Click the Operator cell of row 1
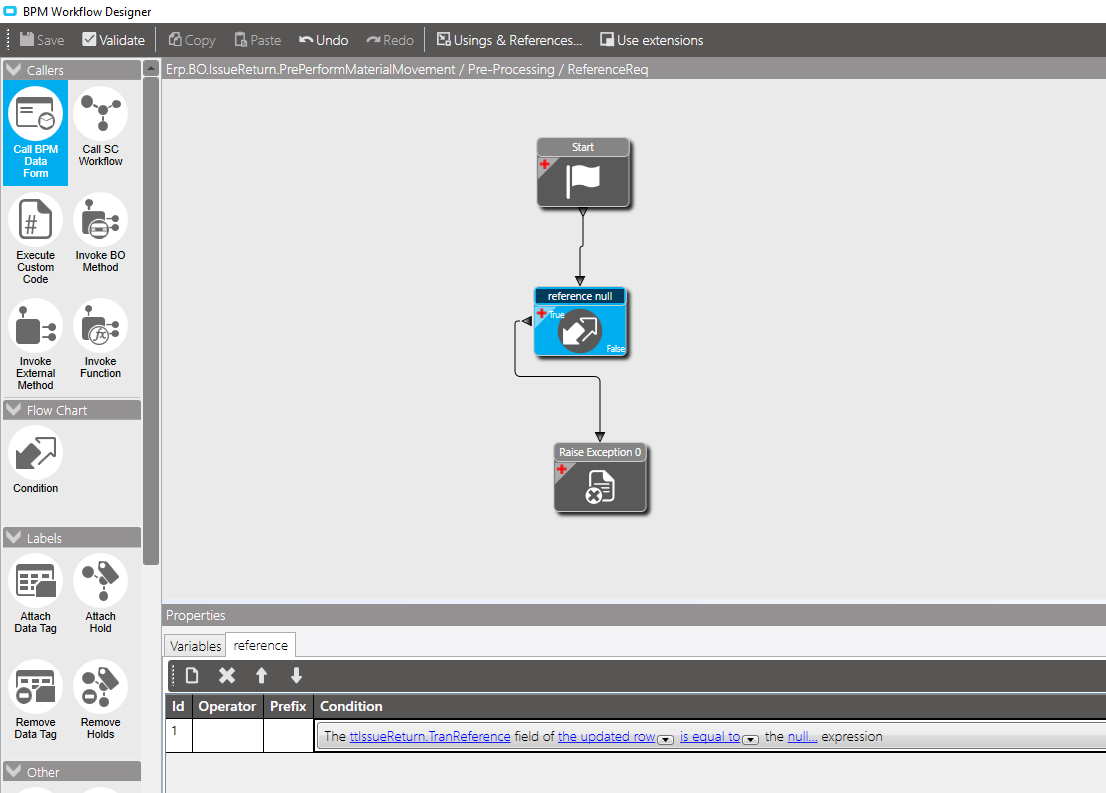The height and width of the screenshot is (793, 1106). click(228, 736)
